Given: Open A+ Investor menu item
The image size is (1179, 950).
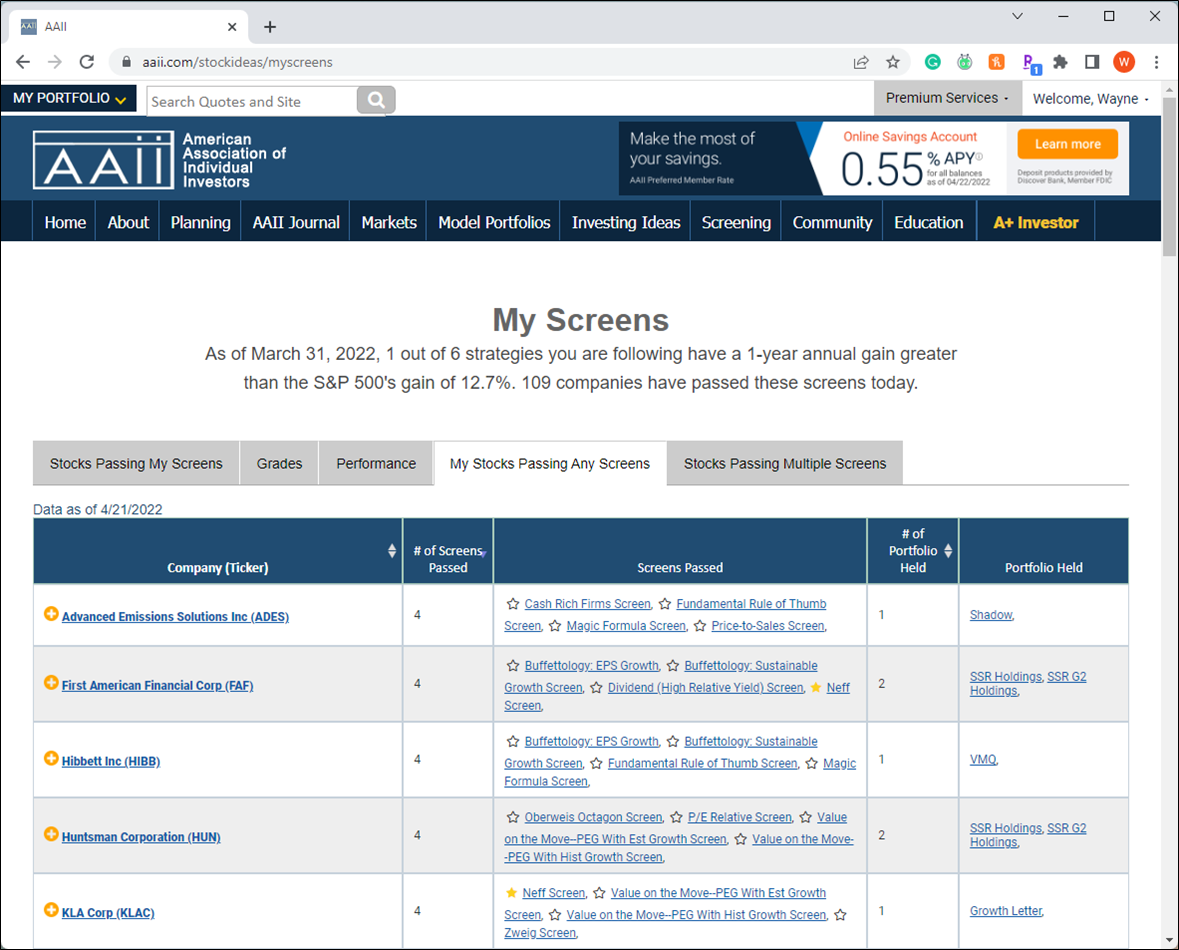Looking at the screenshot, I should [x=1035, y=223].
